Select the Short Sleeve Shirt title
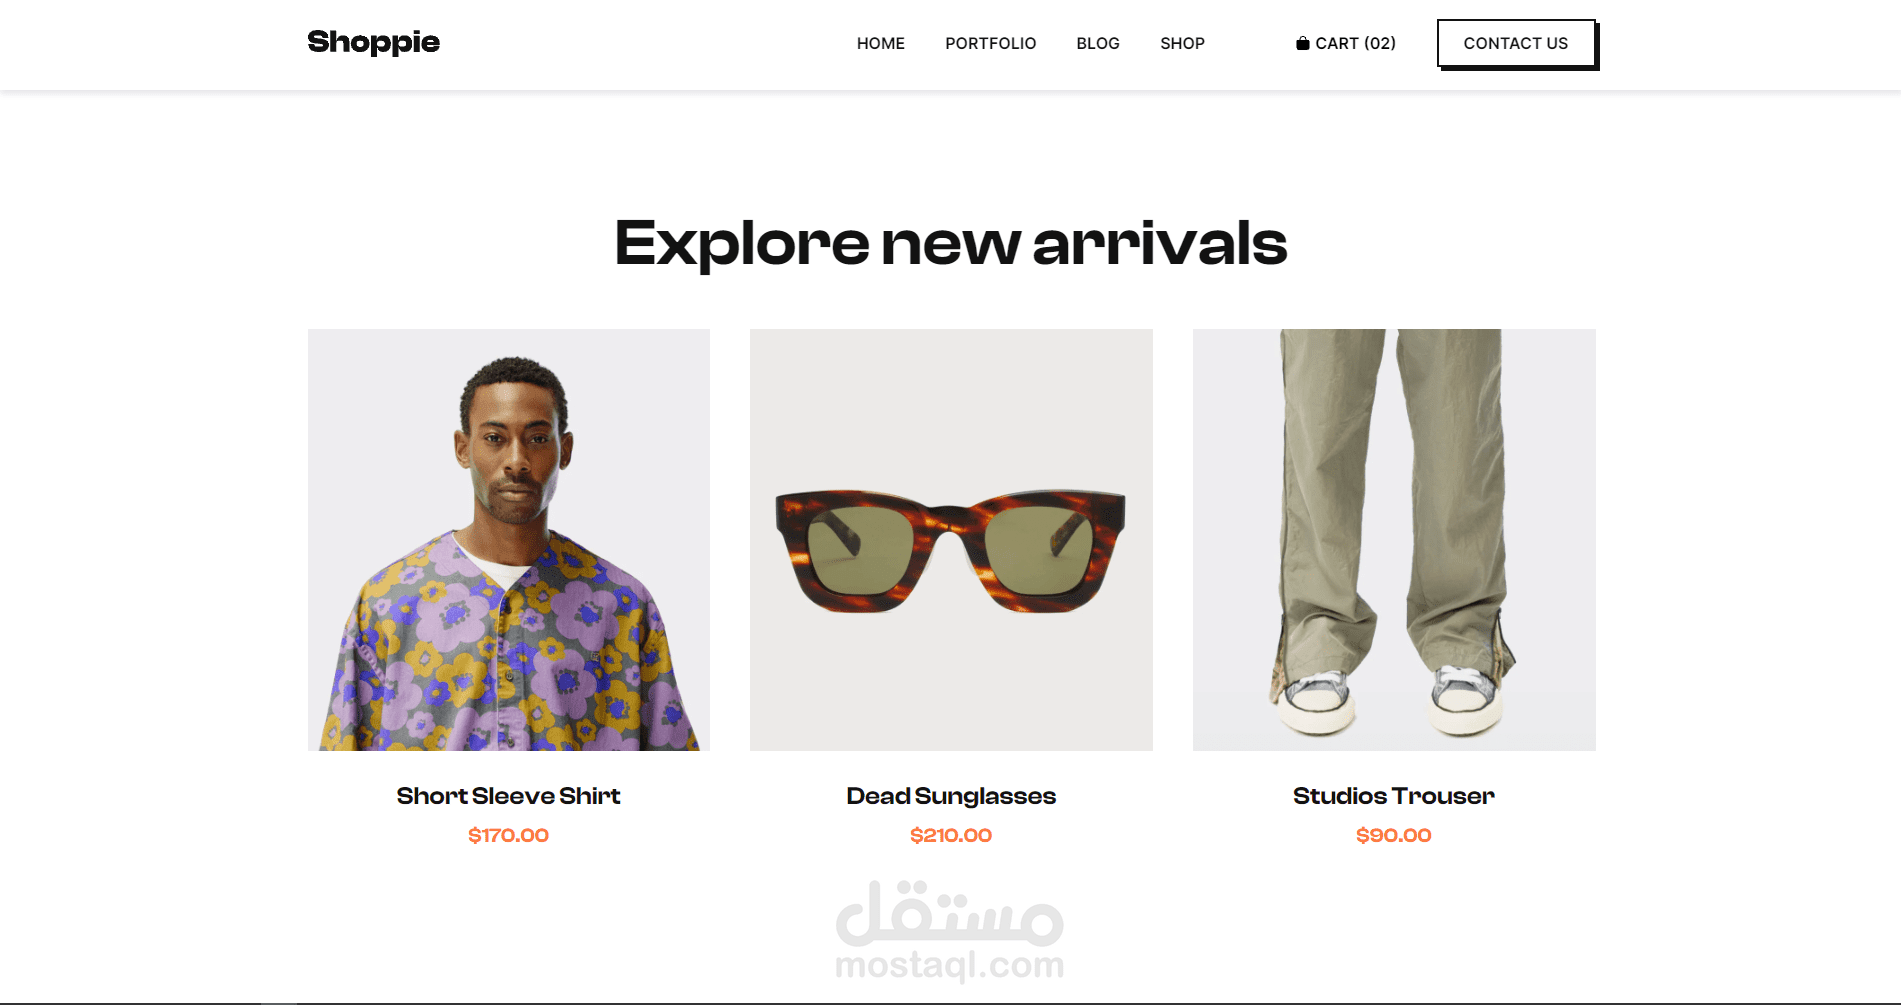Image resolution: width=1901 pixels, height=1005 pixels. [x=509, y=796]
